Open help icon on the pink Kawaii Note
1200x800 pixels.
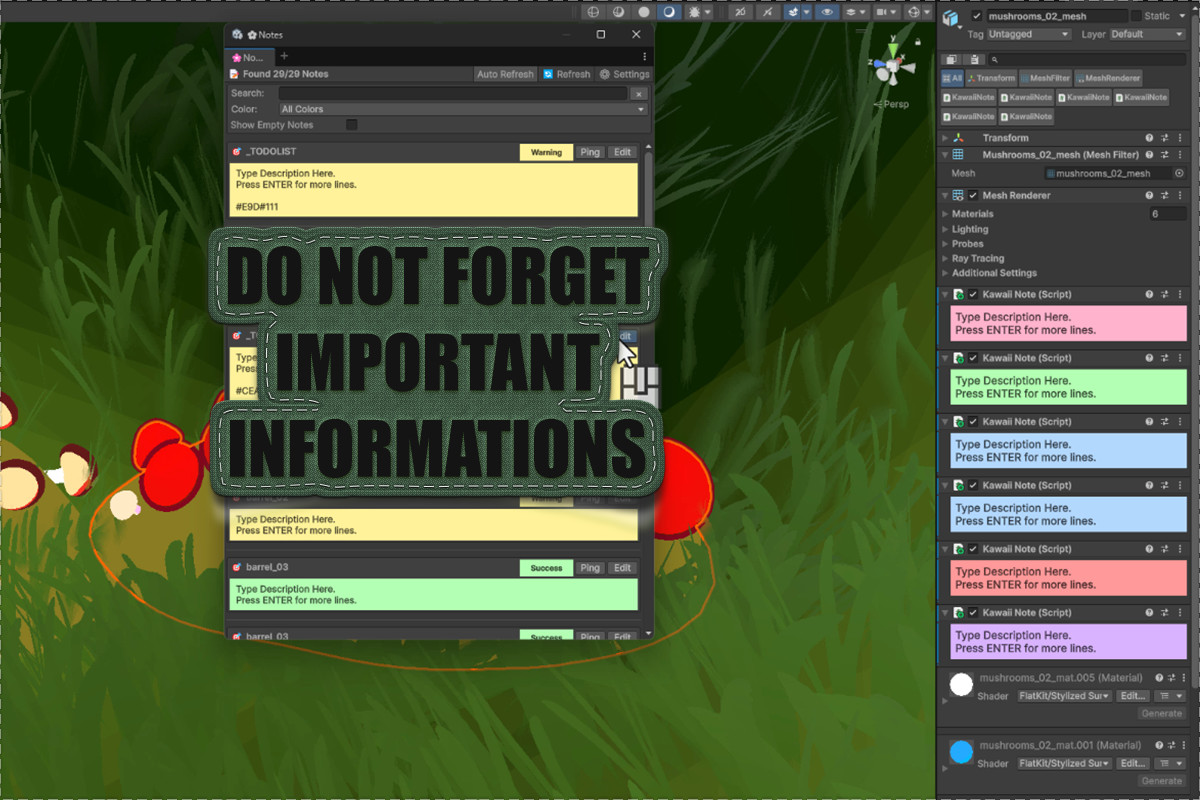(x=1149, y=295)
